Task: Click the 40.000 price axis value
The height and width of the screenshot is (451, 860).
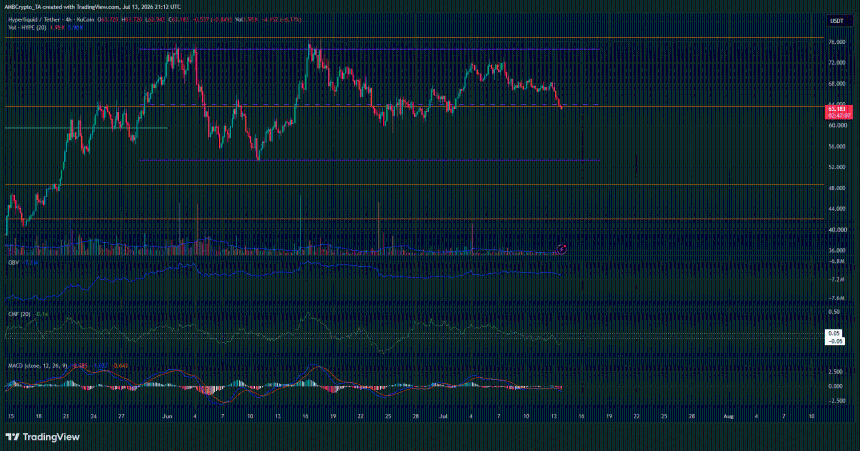Action: [836, 230]
